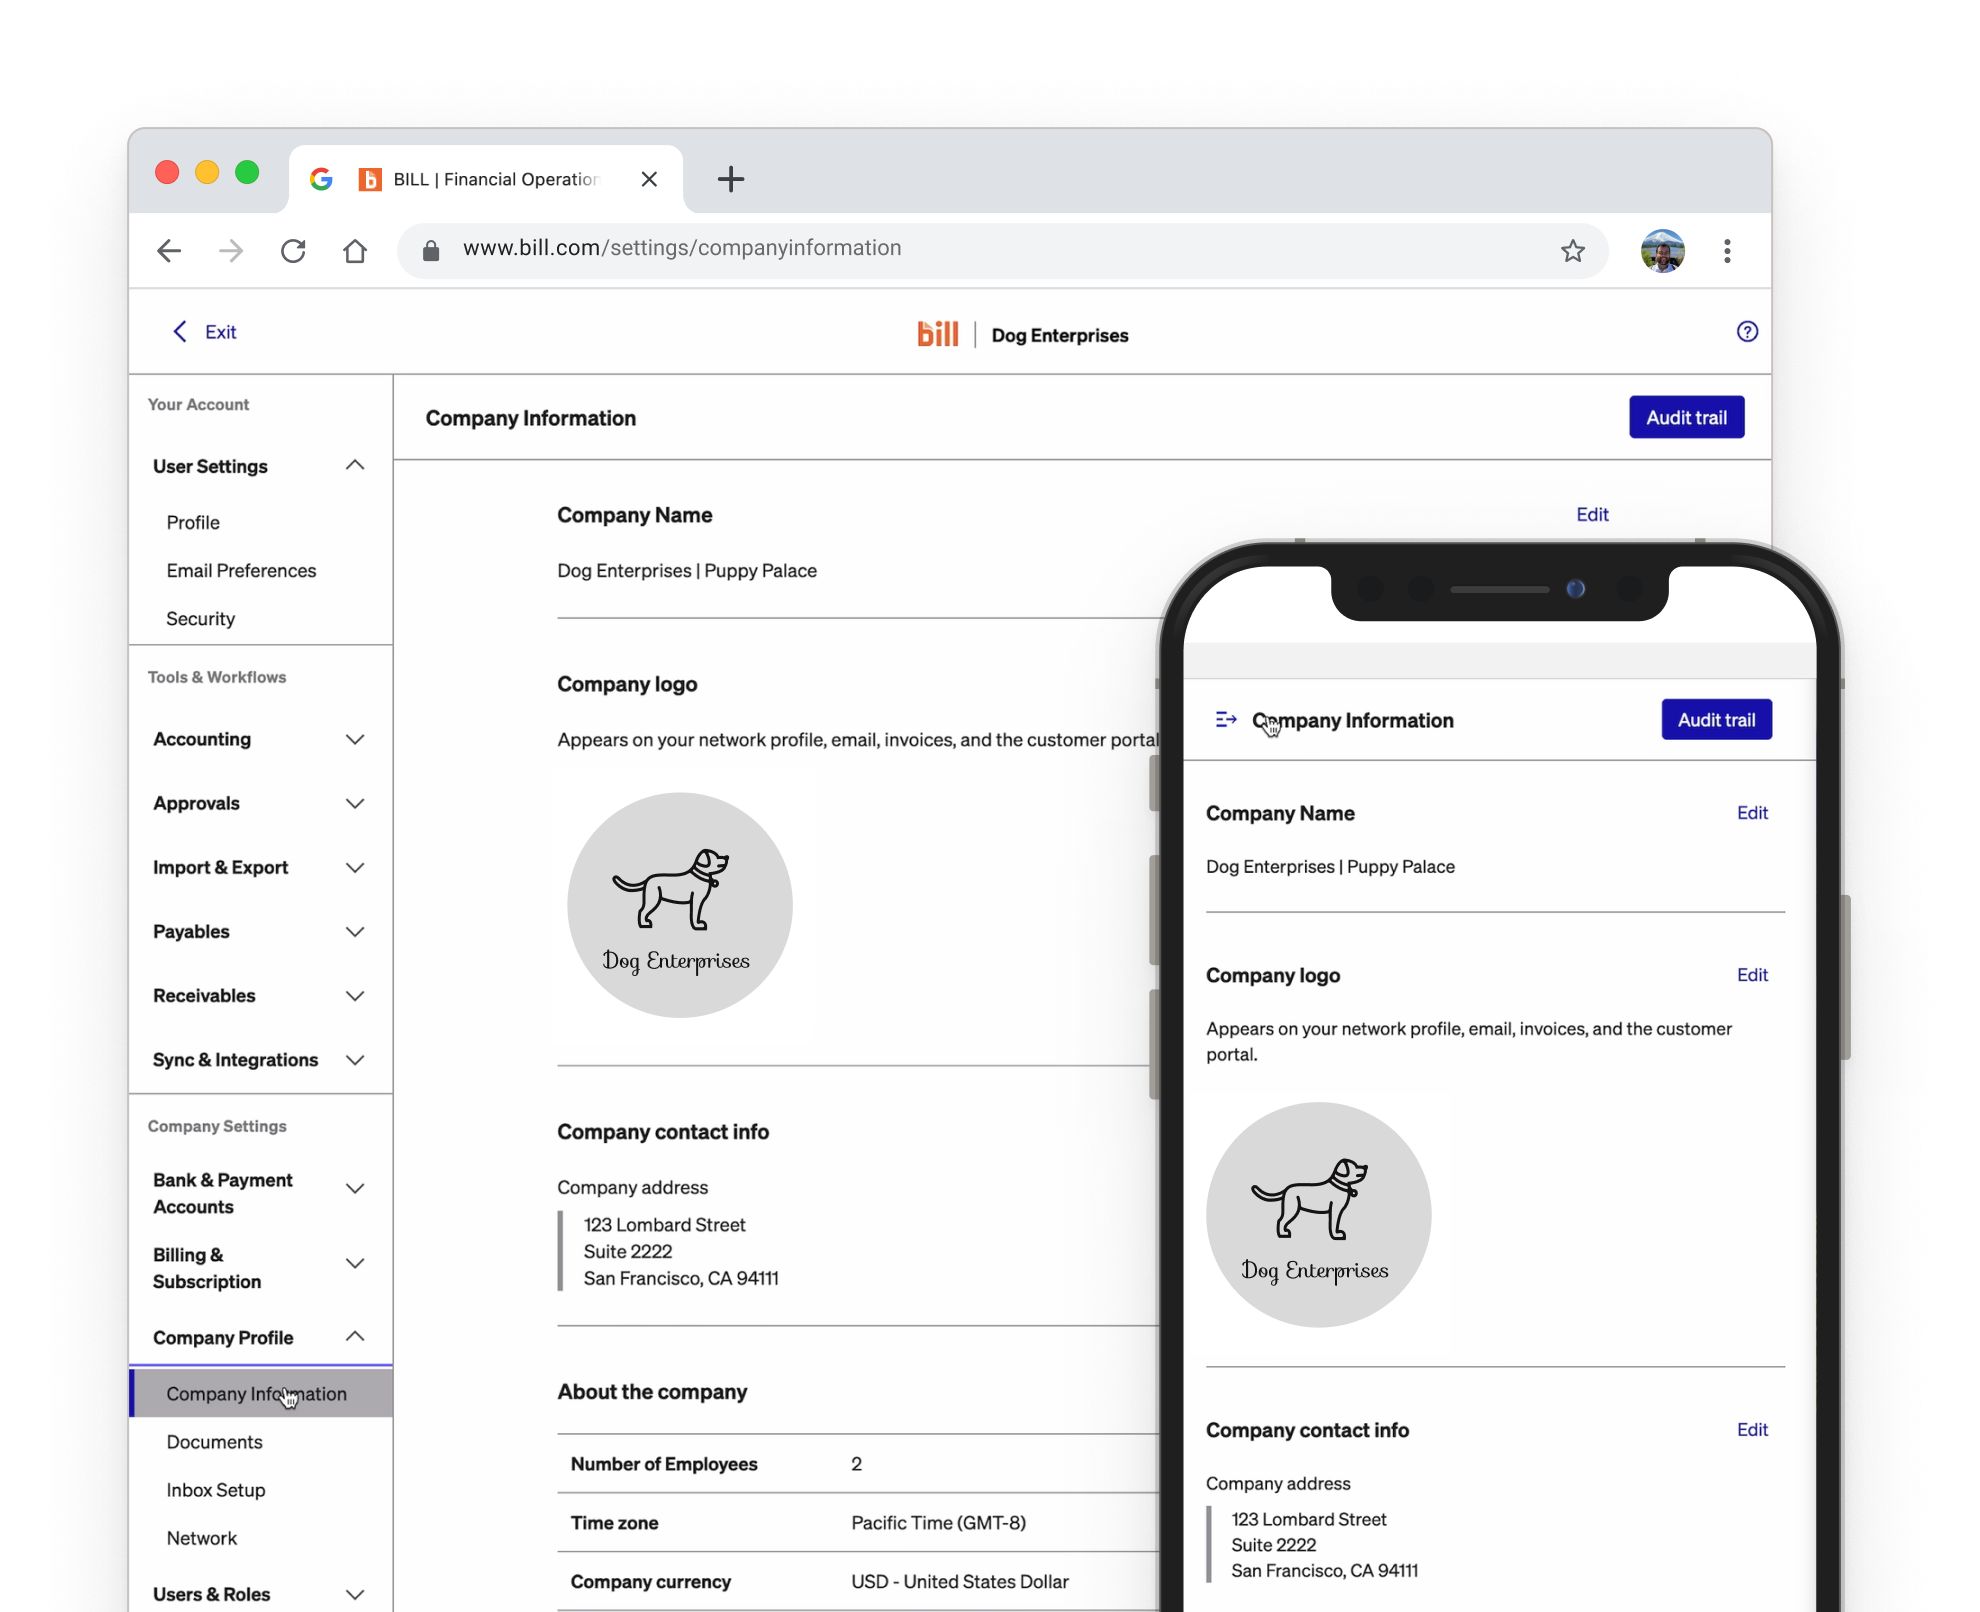Open Email Preferences in sidebar

pos(241,570)
